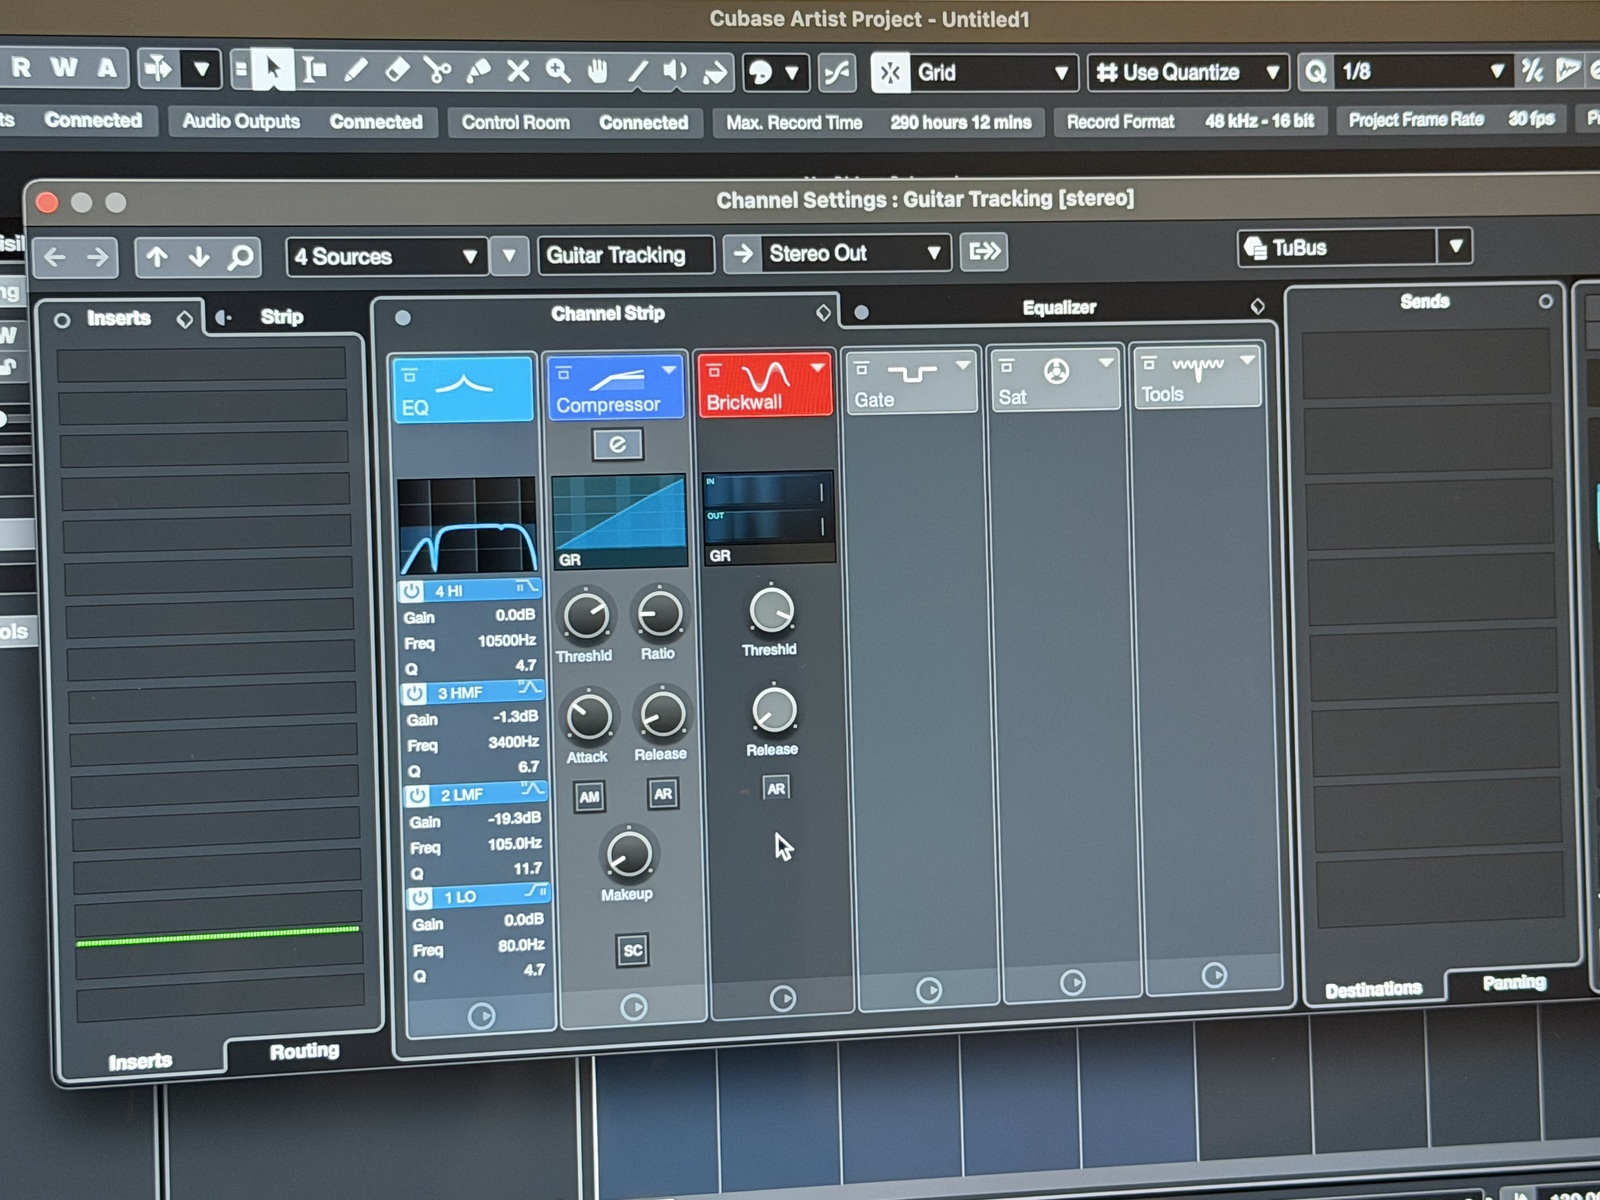Toggle the compressor SC side-chain button
Viewport: 1600px width, 1200px height.
coord(633,950)
